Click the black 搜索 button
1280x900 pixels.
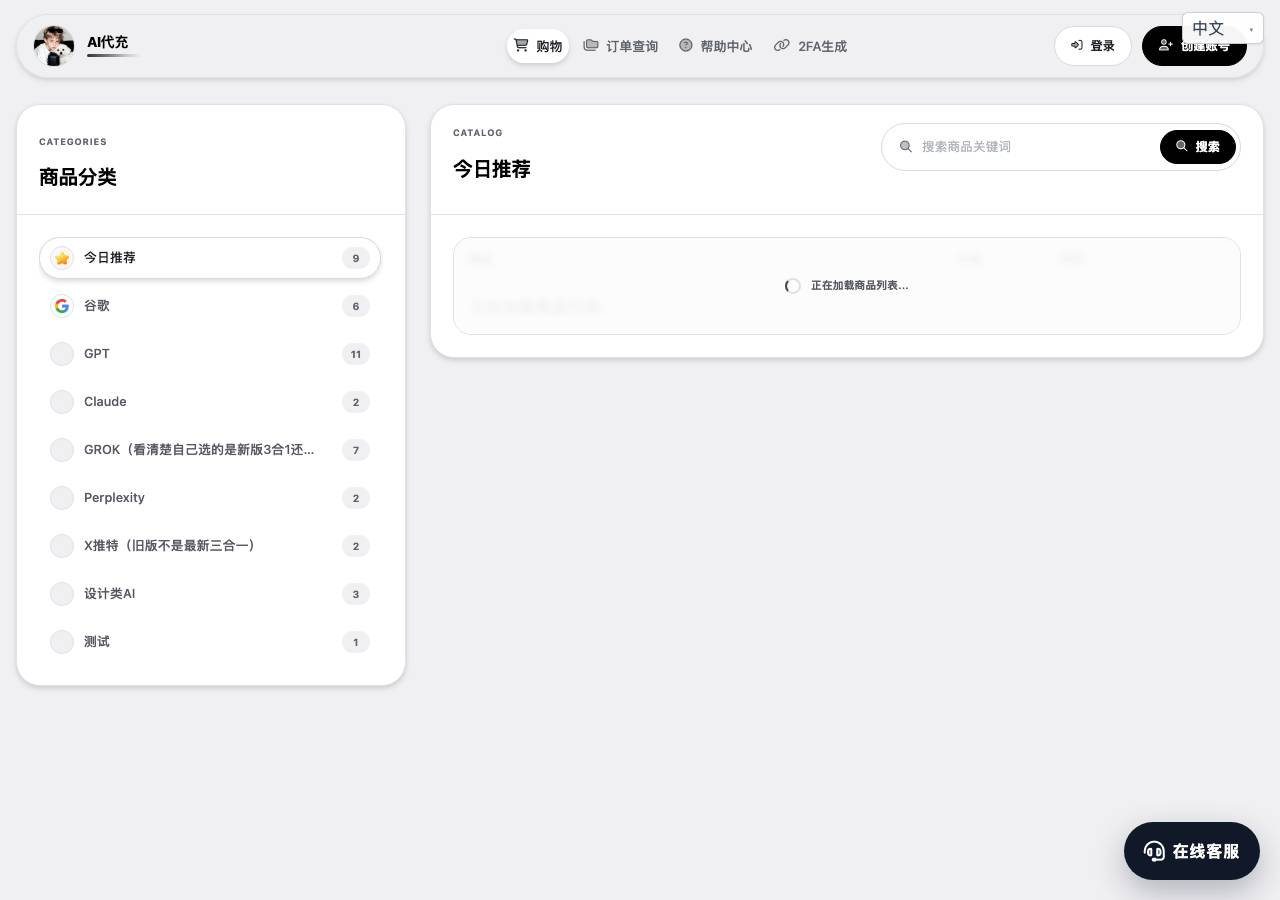[1198, 147]
